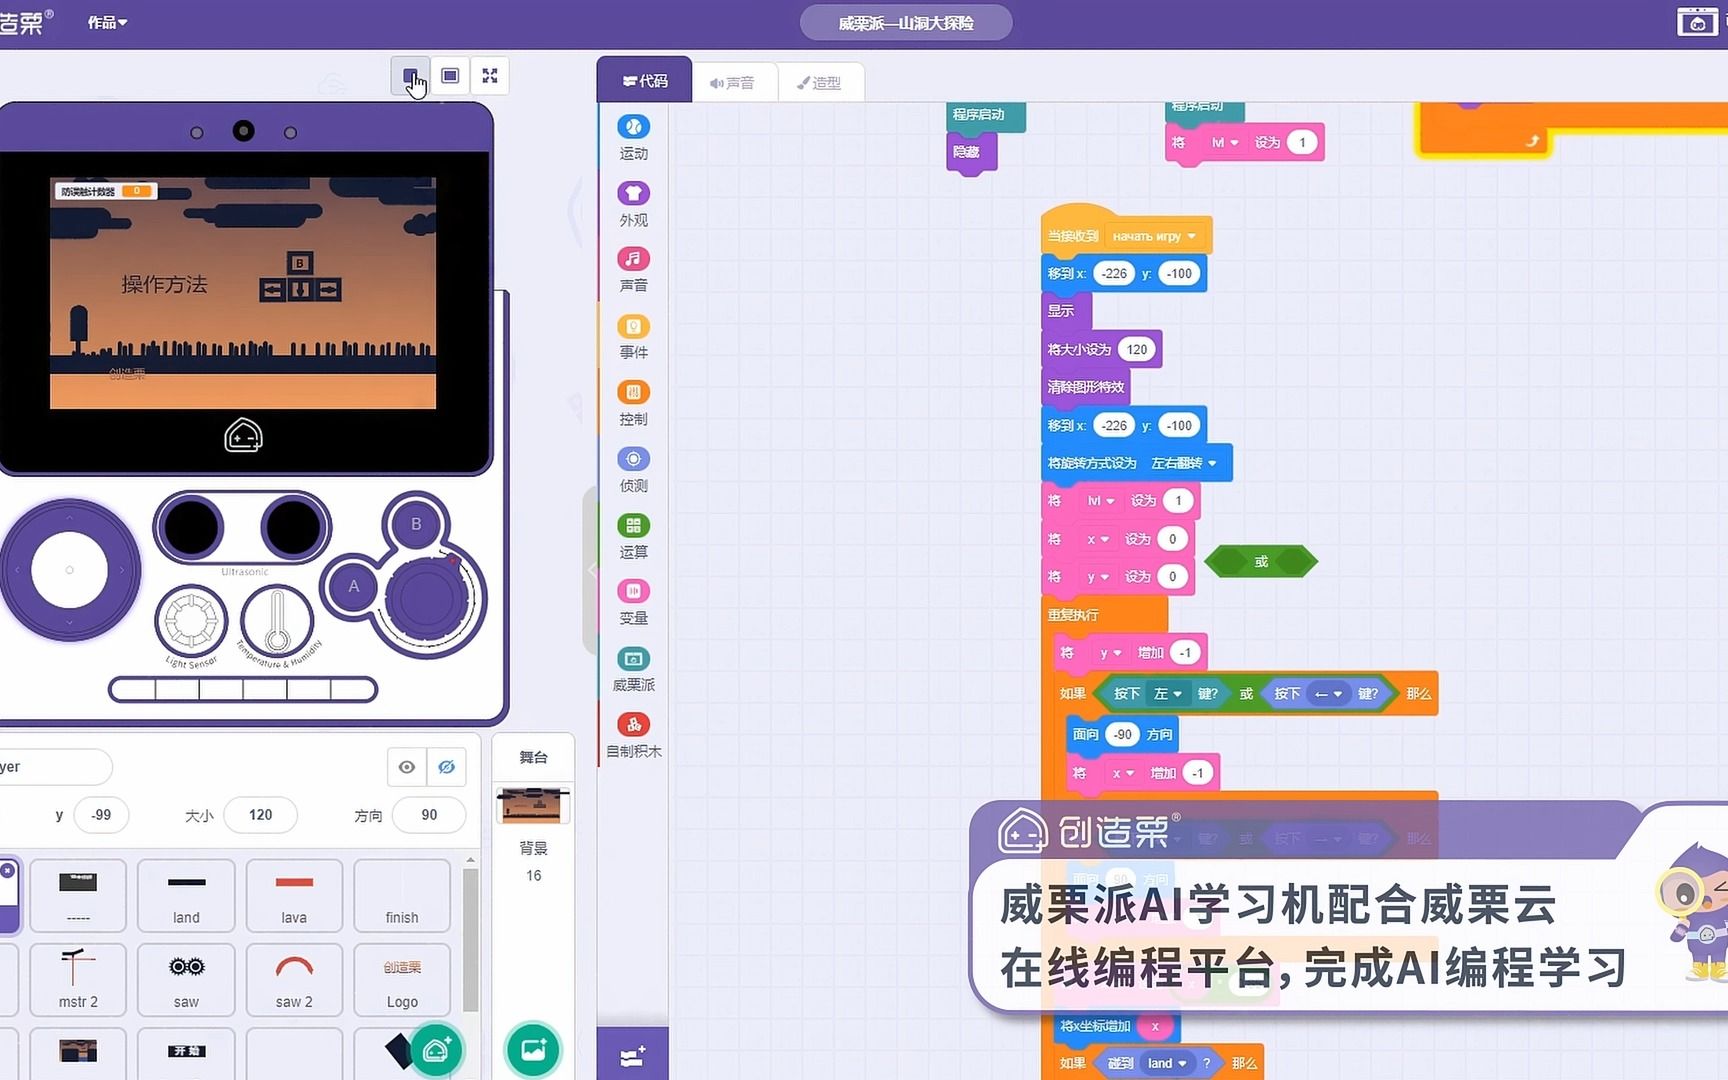The width and height of the screenshot is (1728, 1080).
Task: Click the Light Sensor dial
Action: [191, 621]
